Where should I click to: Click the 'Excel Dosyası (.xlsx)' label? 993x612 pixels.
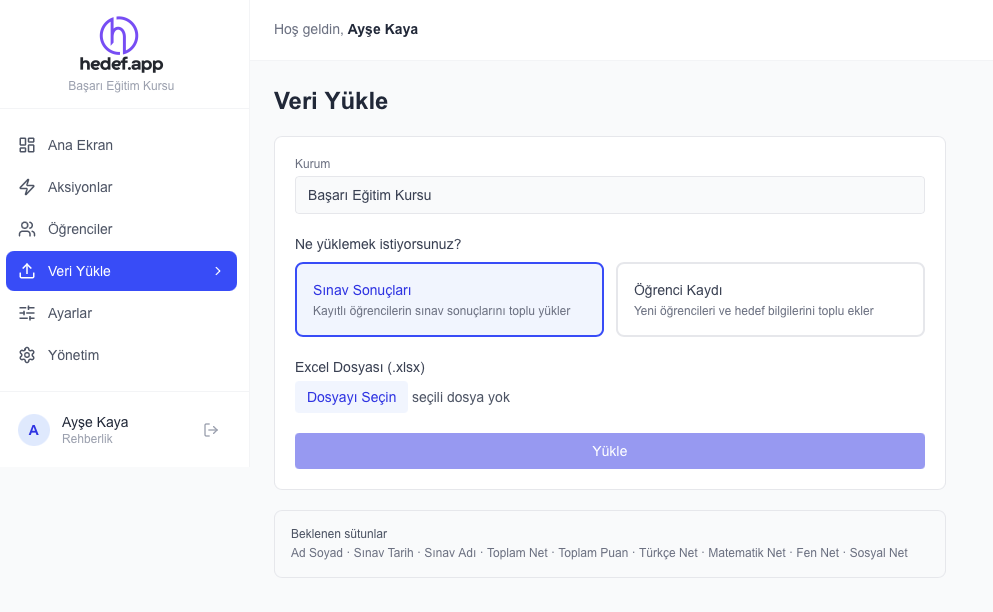coord(360,367)
